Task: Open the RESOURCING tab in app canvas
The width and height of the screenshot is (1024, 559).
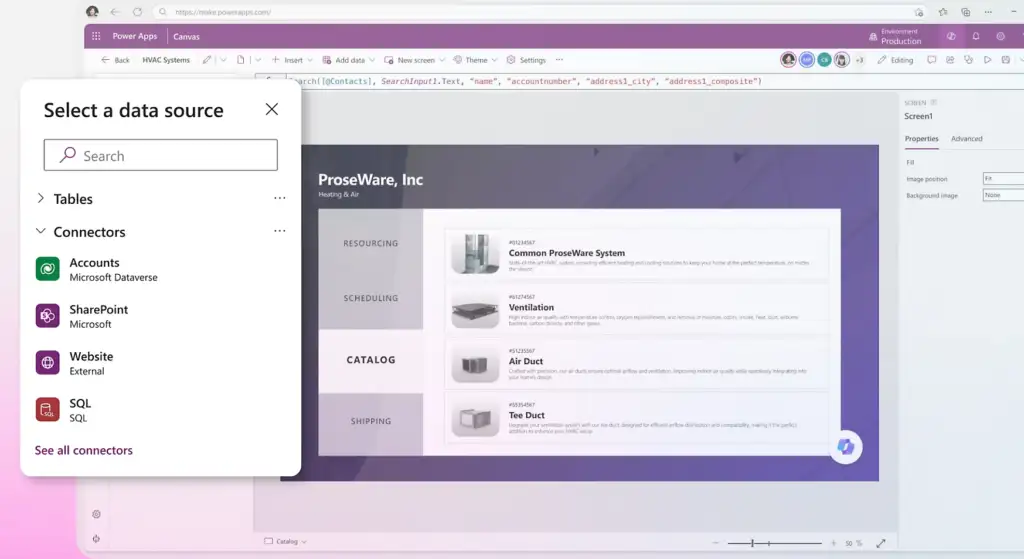Action: click(371, 244)
